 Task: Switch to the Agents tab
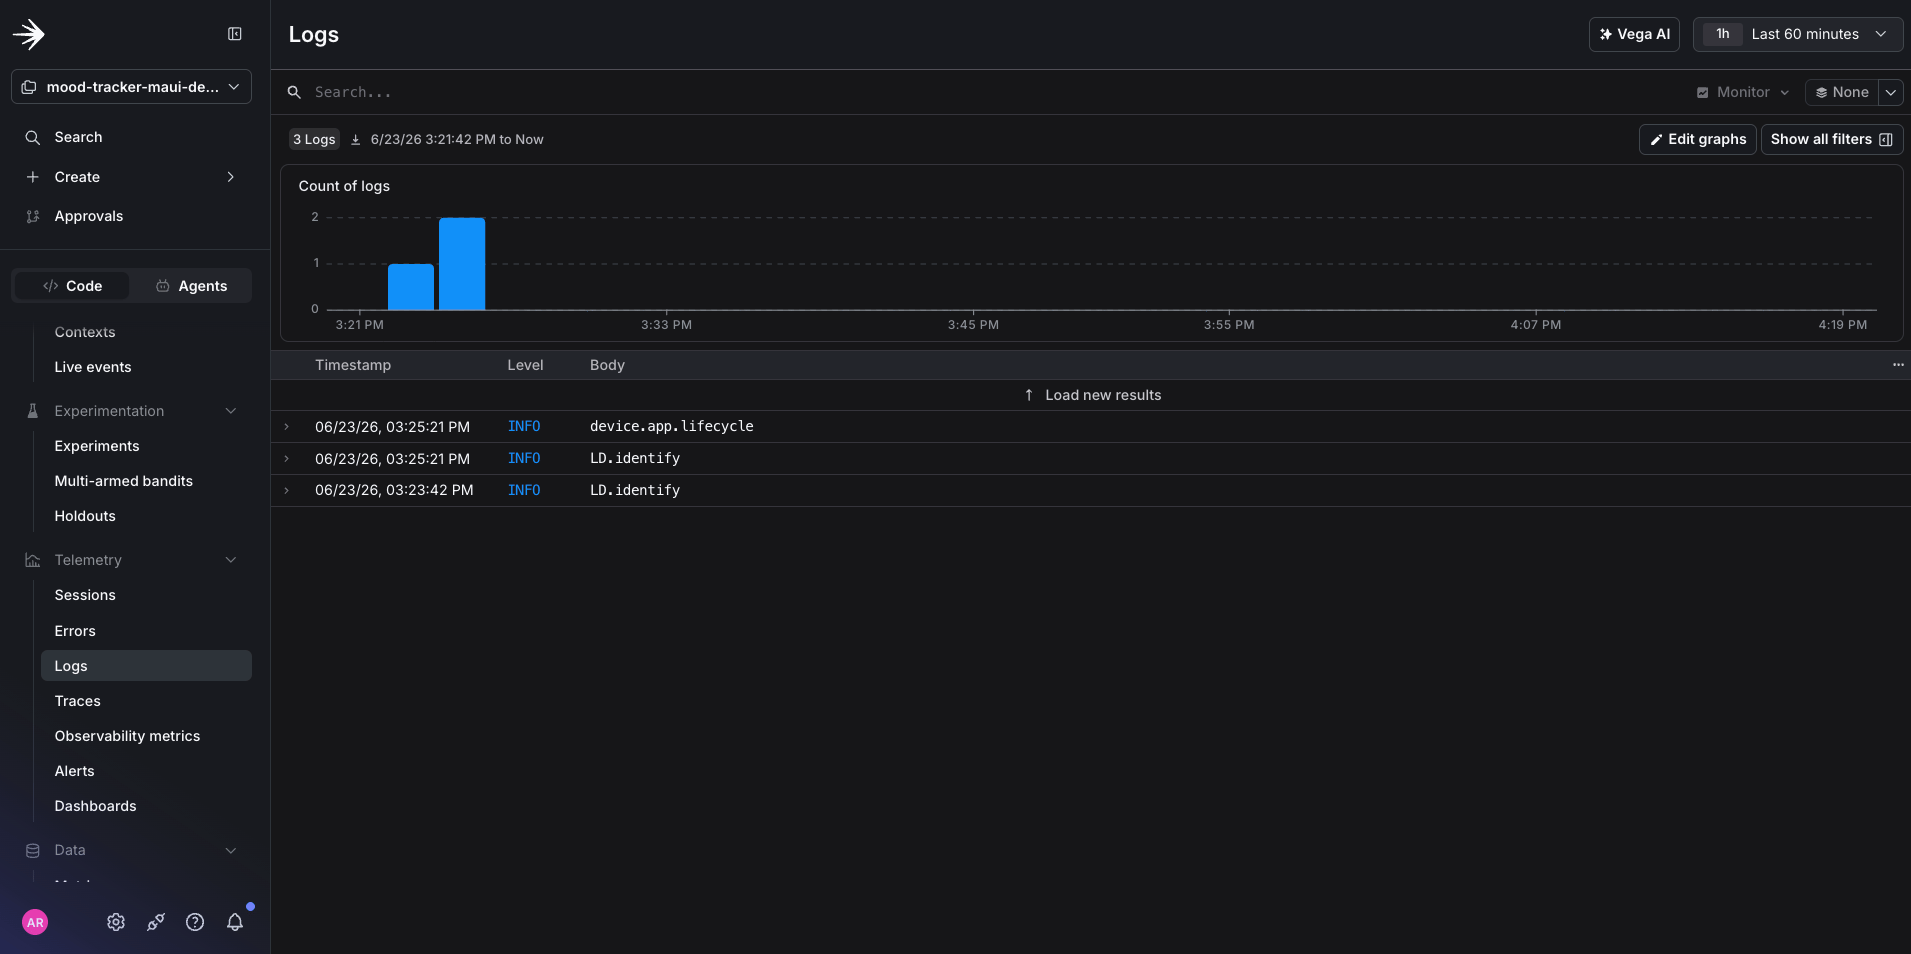(x=191, y=286)
